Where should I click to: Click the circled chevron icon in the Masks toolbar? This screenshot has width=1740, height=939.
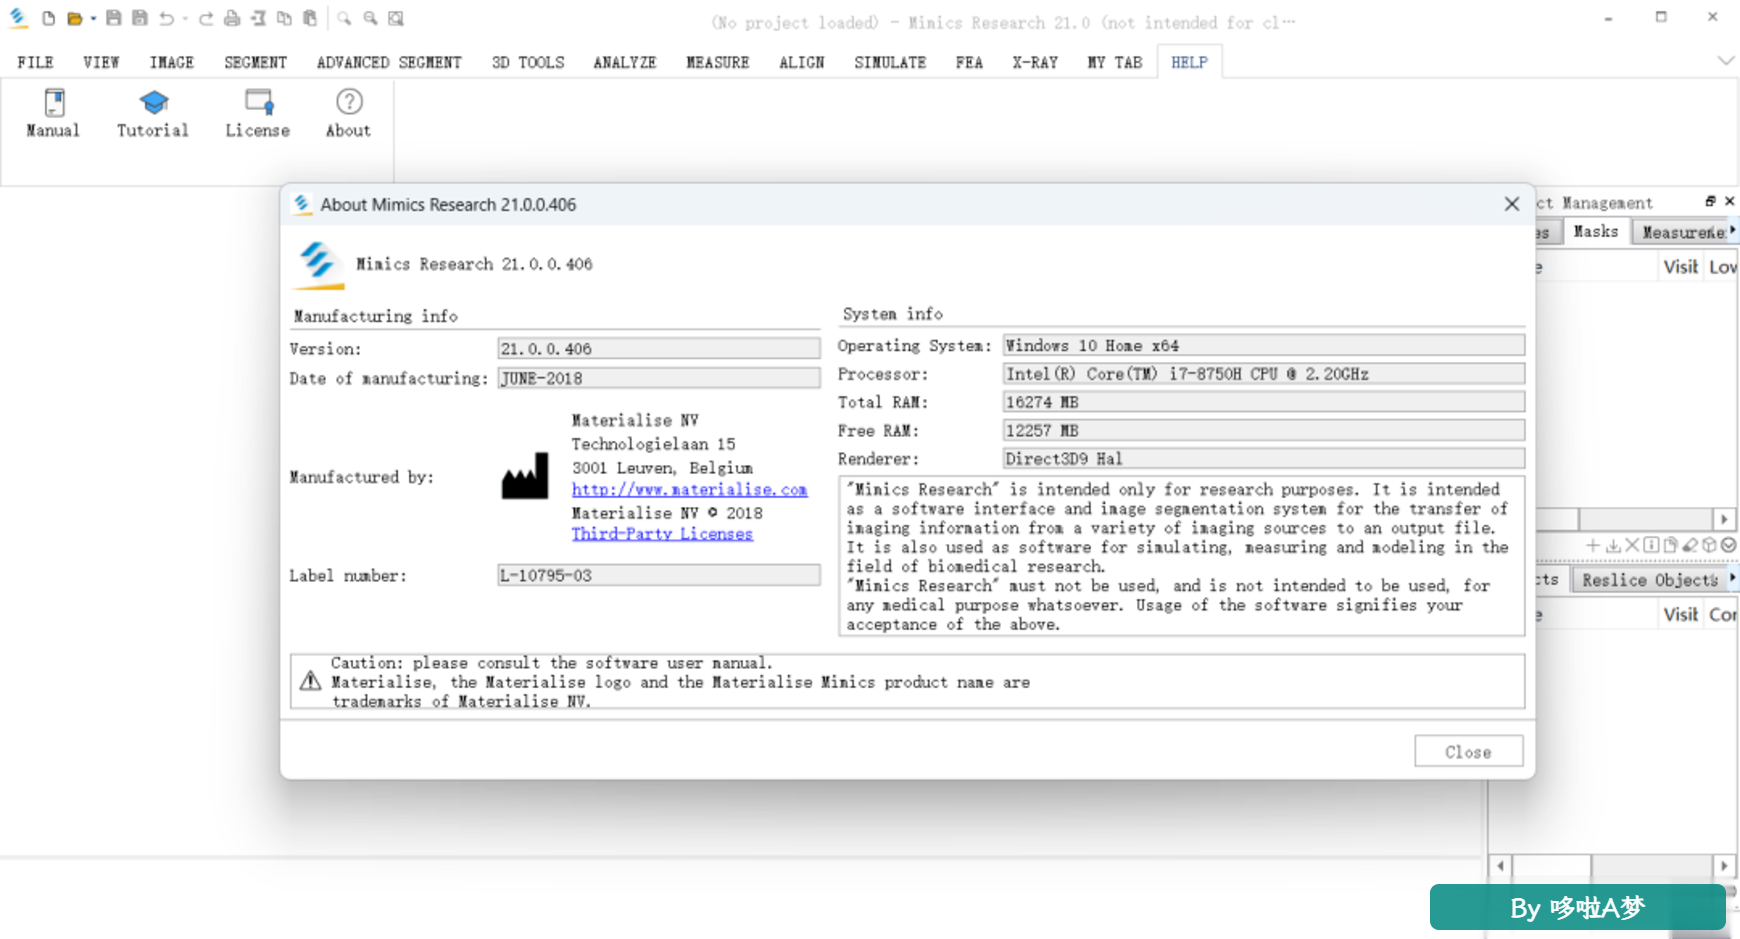(x=1728, y=545)
